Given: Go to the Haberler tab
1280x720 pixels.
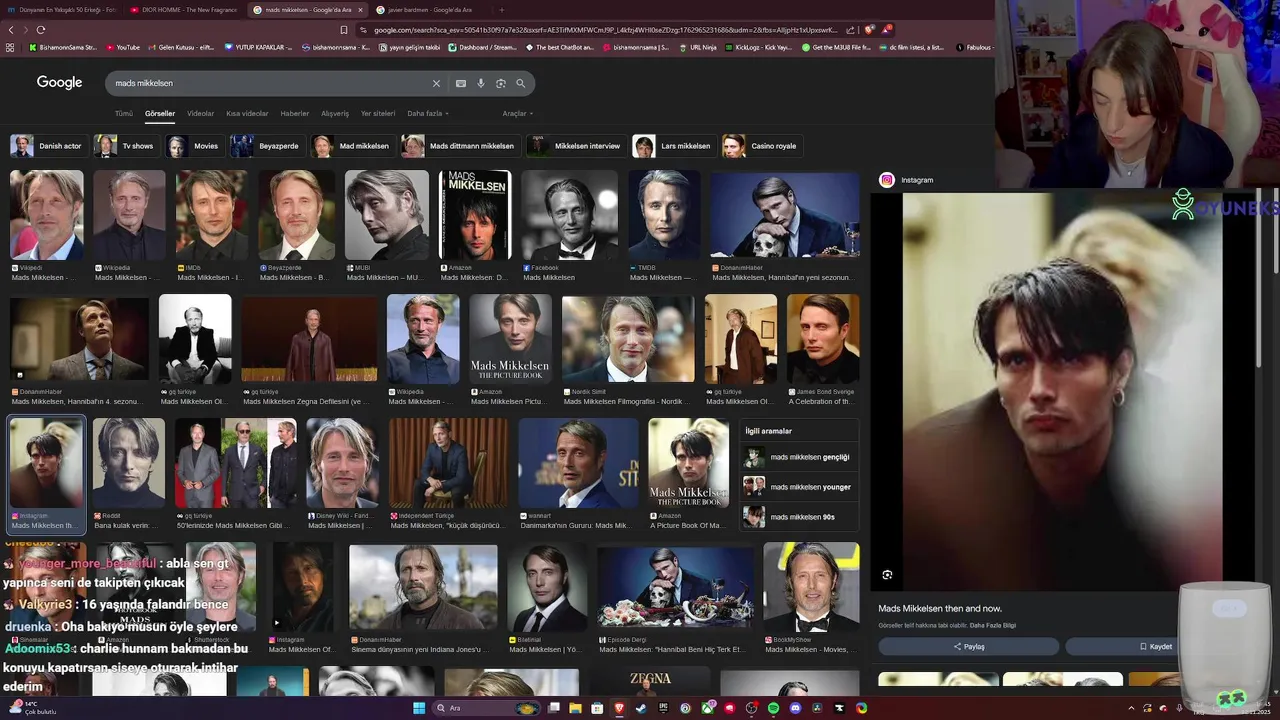Looking at the screenshot, I should point(295,114).
